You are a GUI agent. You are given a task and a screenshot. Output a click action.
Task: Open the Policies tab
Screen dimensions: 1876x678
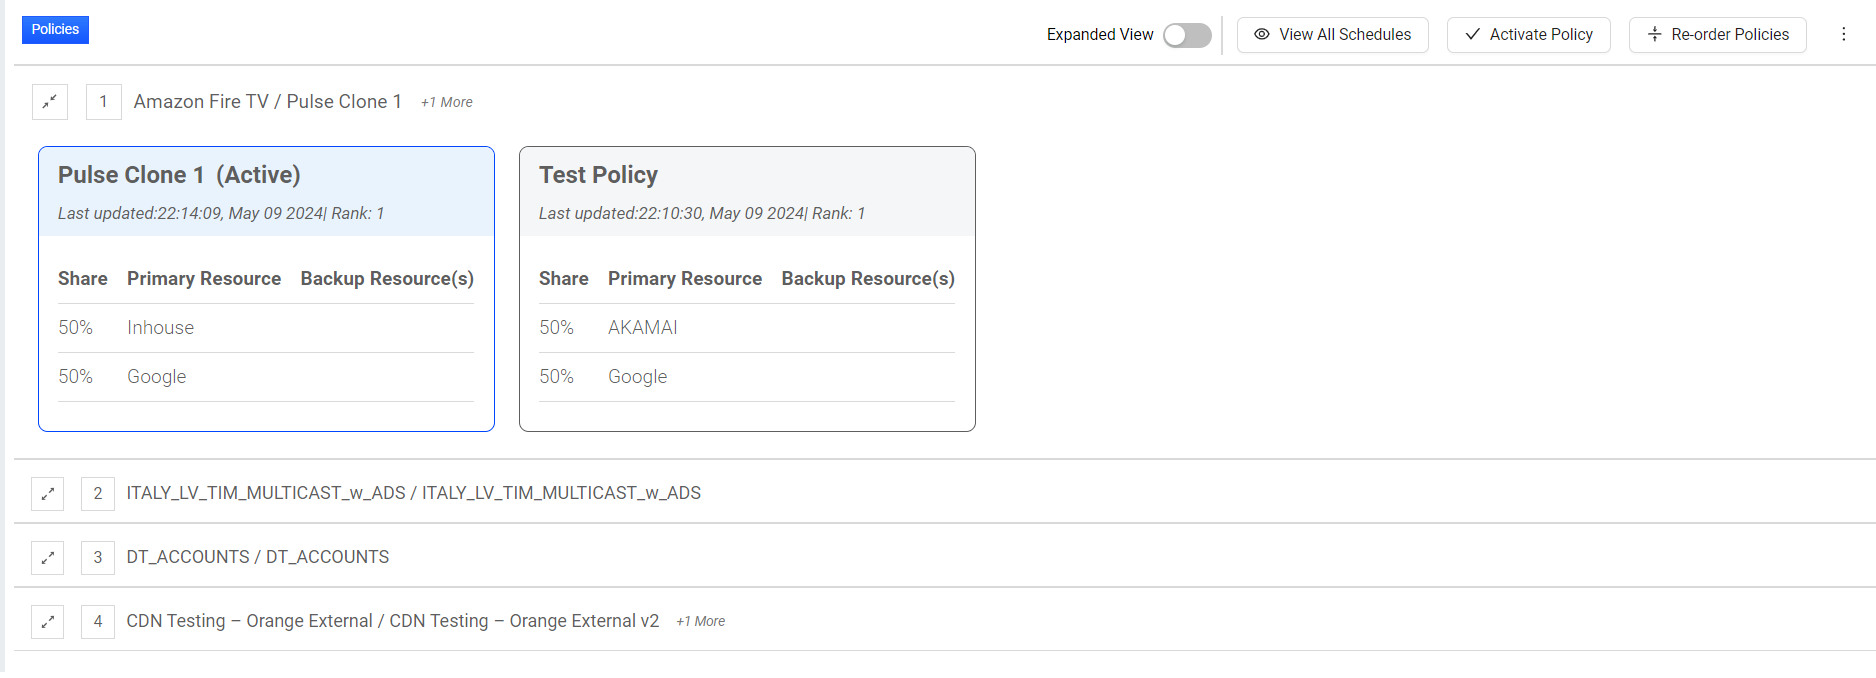coord(55,29)
